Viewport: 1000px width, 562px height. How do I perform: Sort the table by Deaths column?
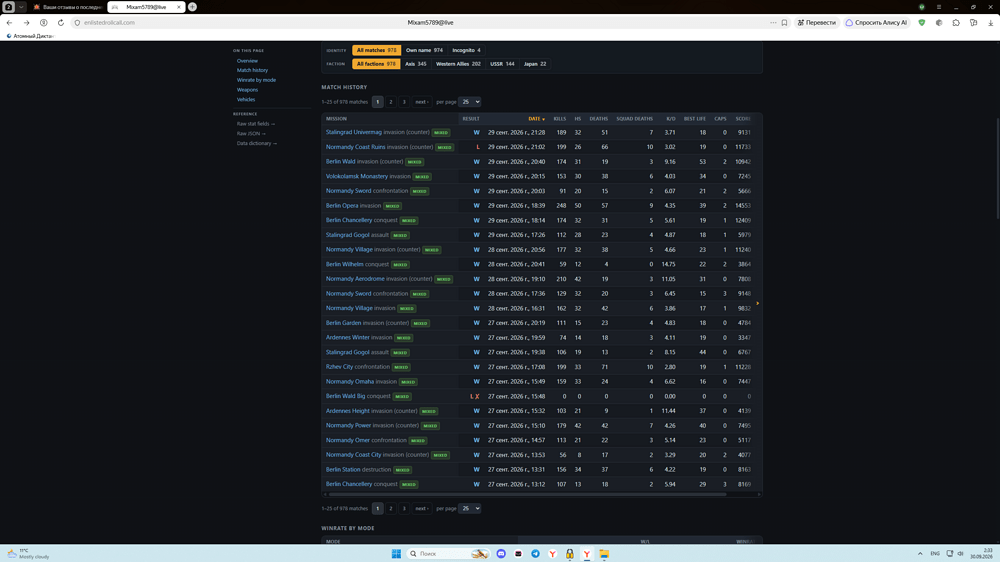click(x=598, y=119)
